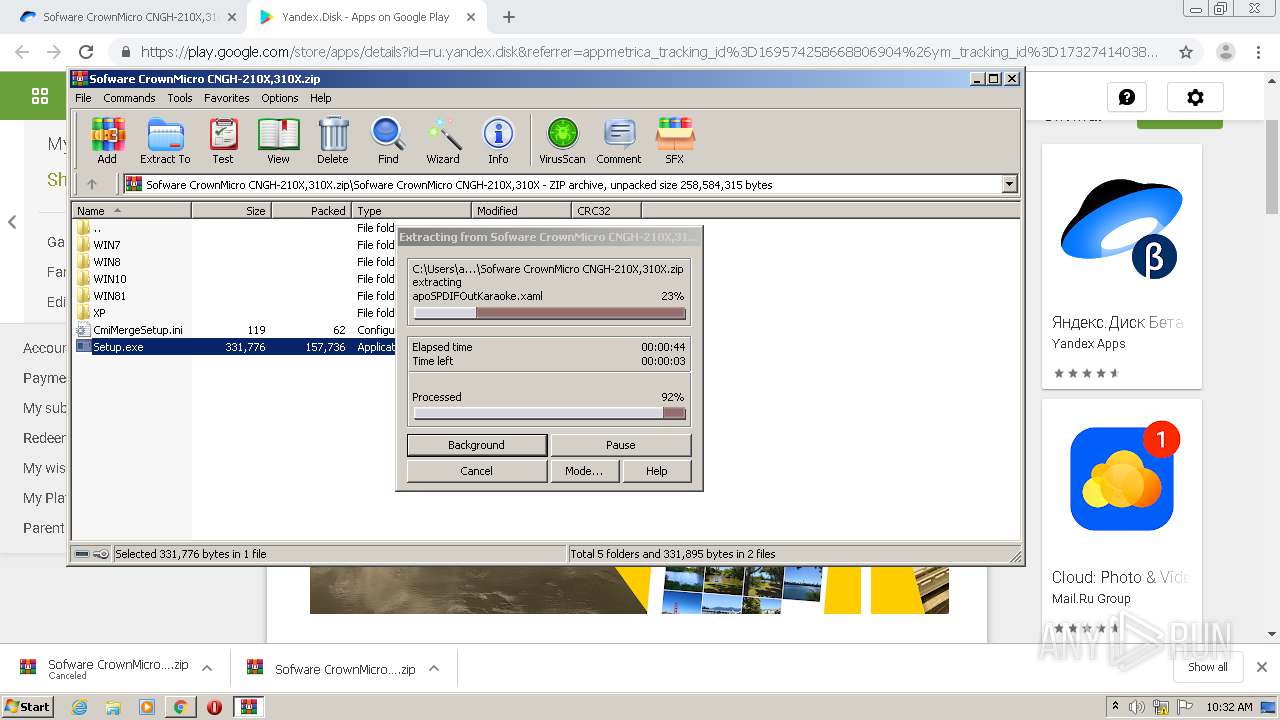
Task: Open the Wizard wand icon
Action: pyautogui.click(x=443, y=140)
